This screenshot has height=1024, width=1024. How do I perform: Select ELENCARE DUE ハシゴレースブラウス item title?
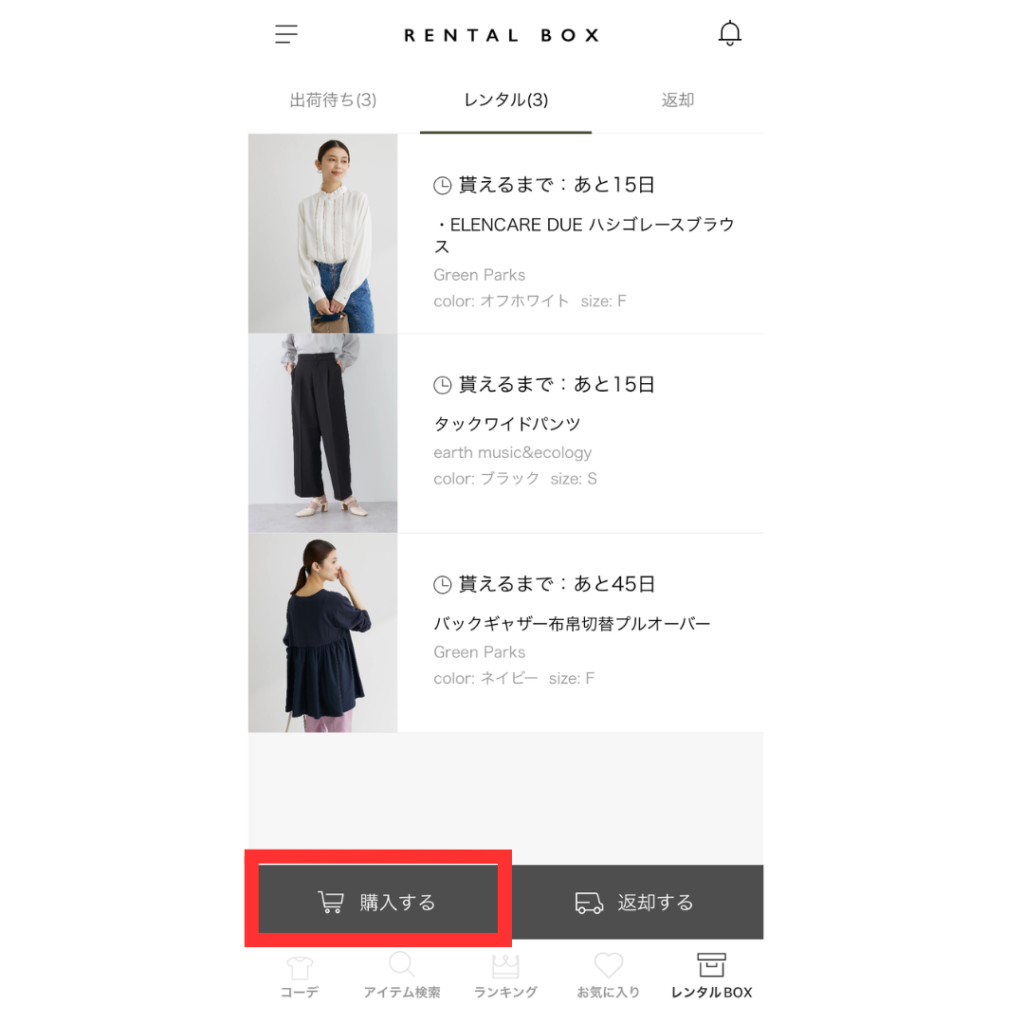(x=584, y=235)
